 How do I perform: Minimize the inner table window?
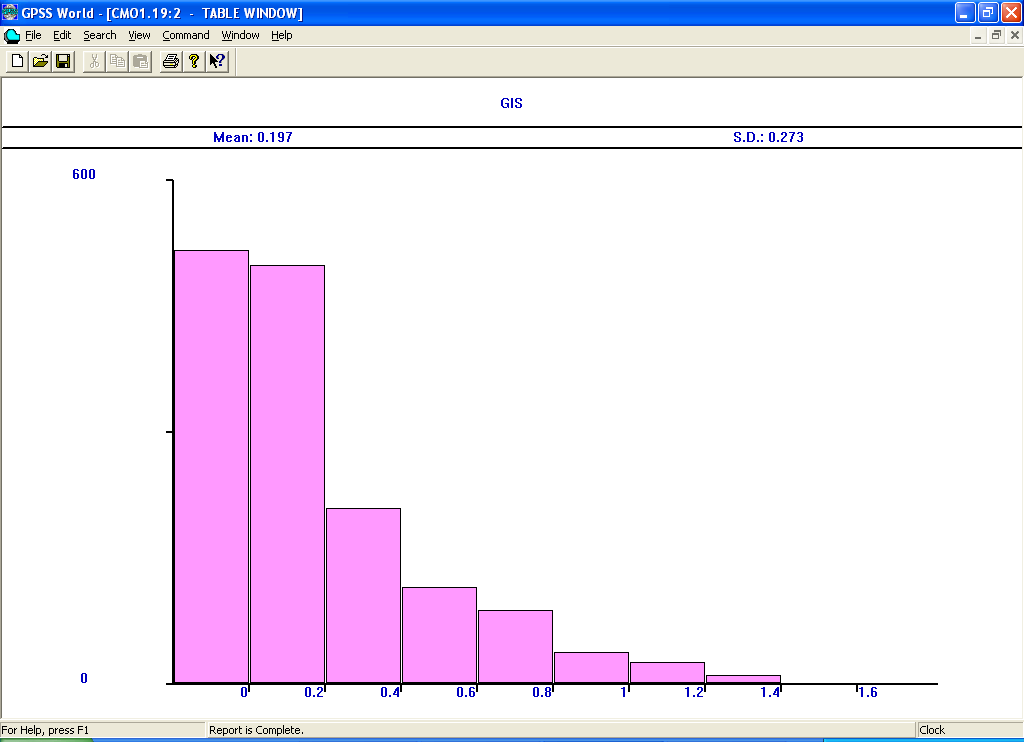[978, 36]
